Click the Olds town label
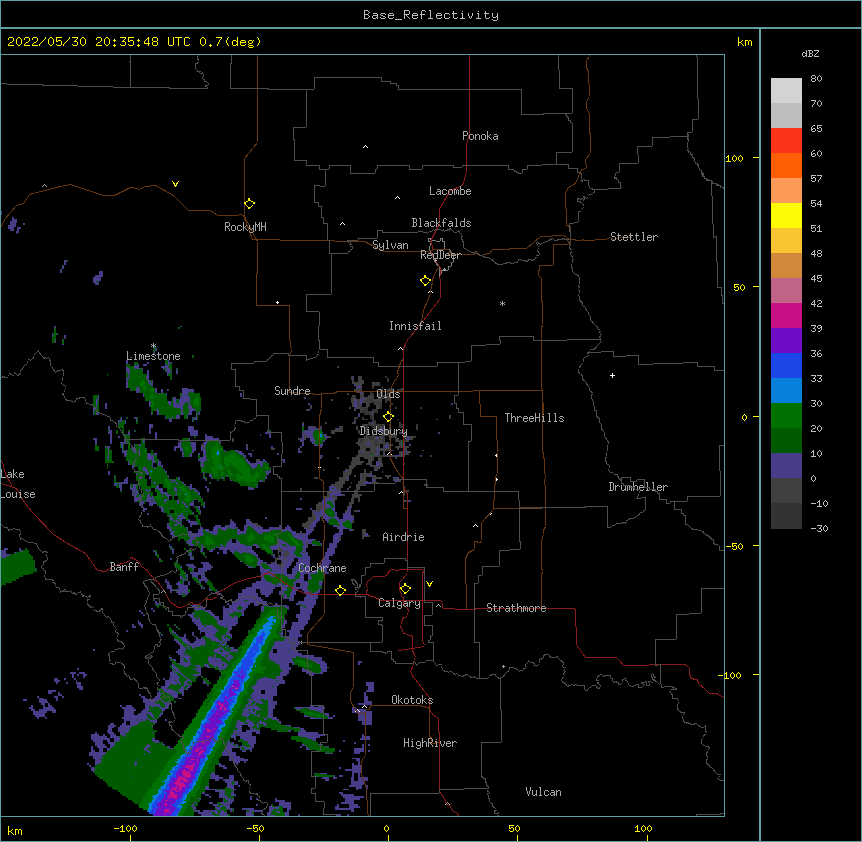 tap(388, 394)
